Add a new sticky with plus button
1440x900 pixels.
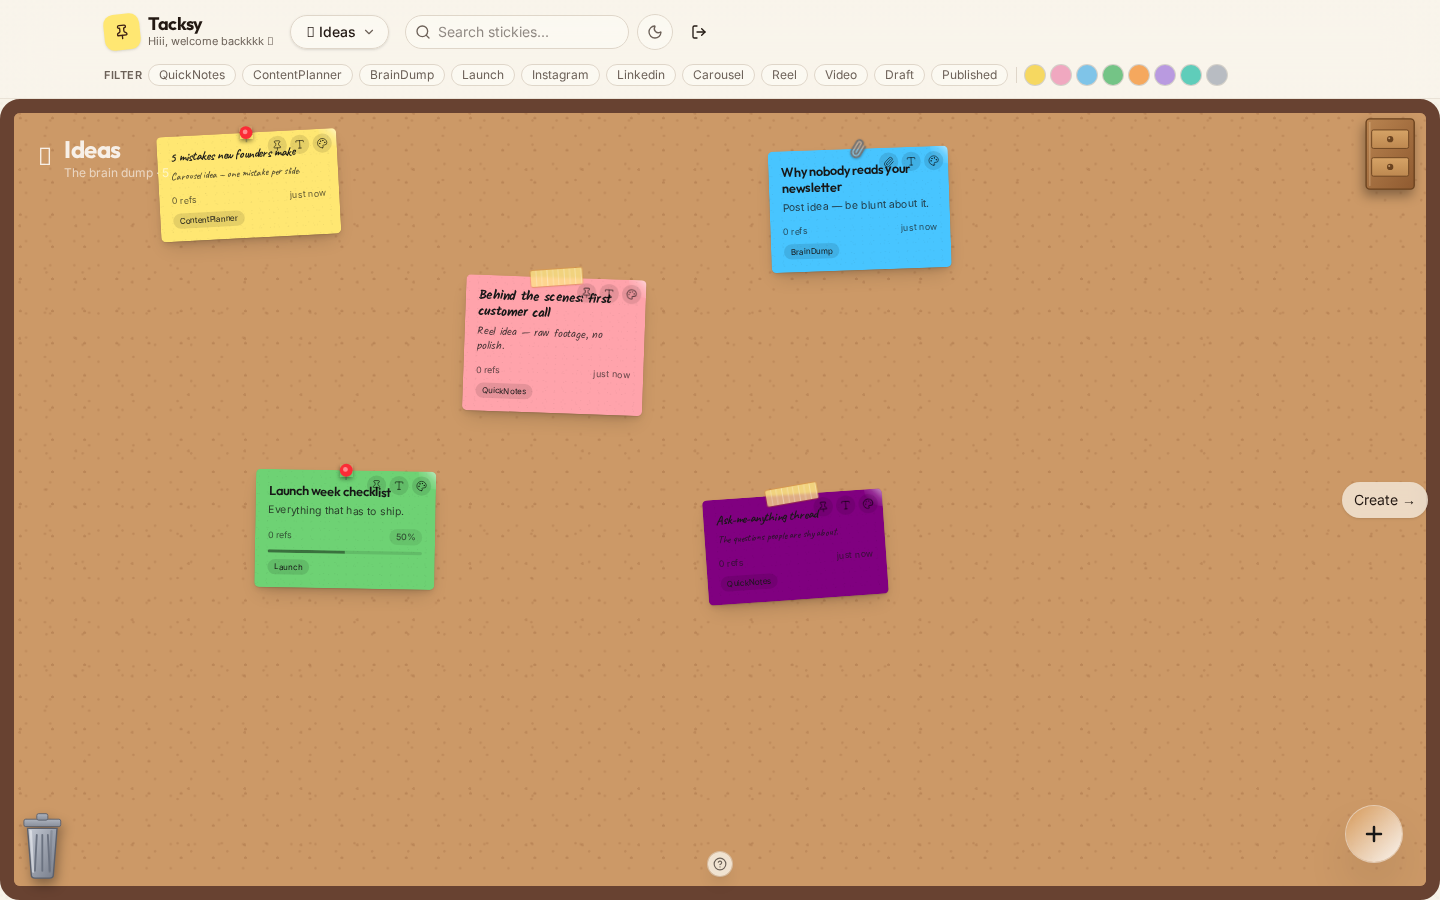[1374, 834]
